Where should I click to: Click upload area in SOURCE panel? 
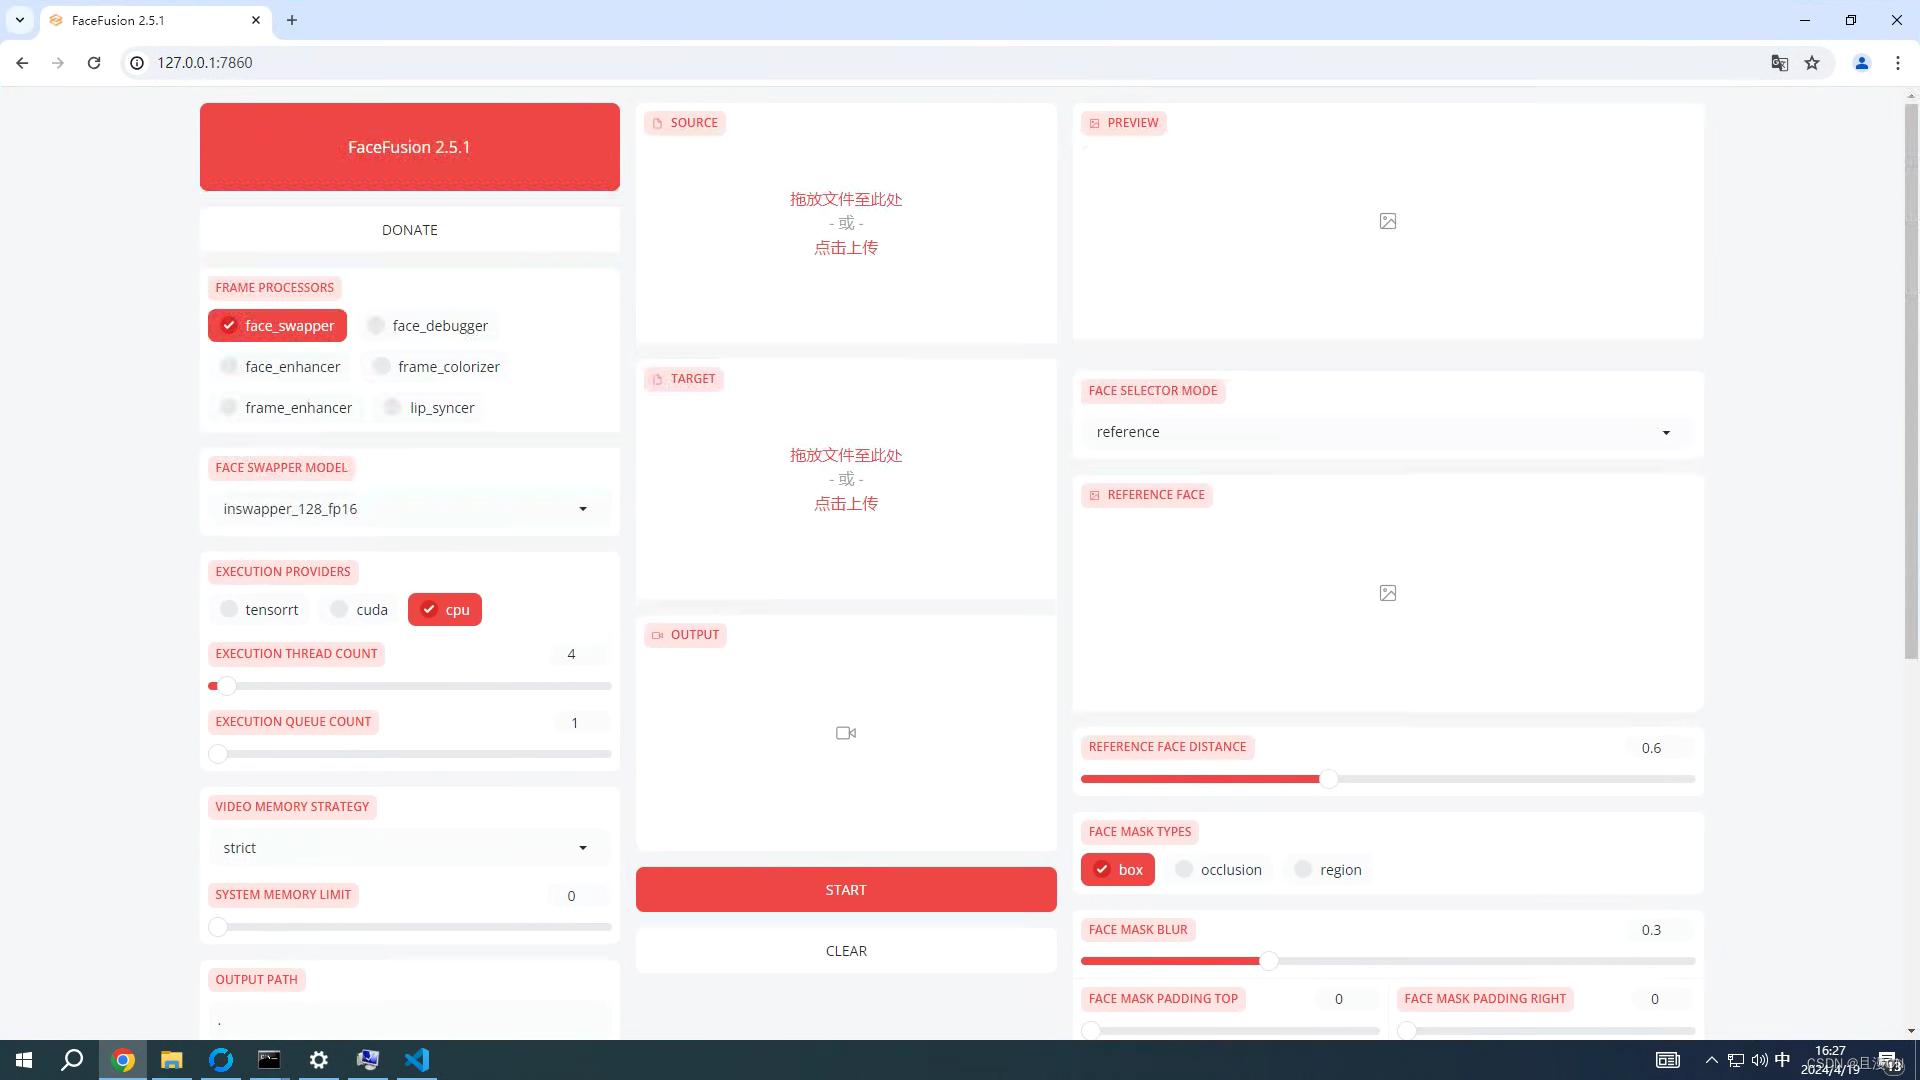[x=846, y=224]
